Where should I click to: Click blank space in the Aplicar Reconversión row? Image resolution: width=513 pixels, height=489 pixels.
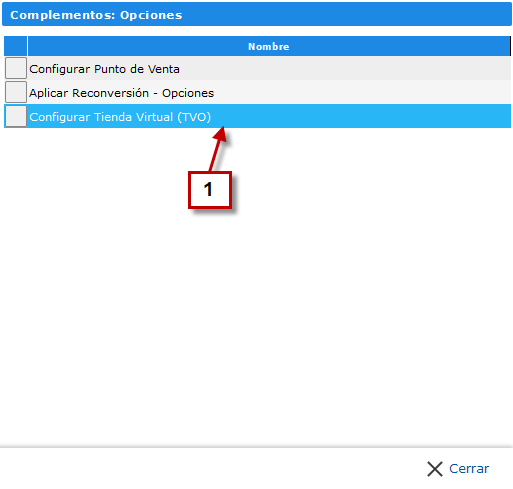pyautogui.click(x=363, y=92)
